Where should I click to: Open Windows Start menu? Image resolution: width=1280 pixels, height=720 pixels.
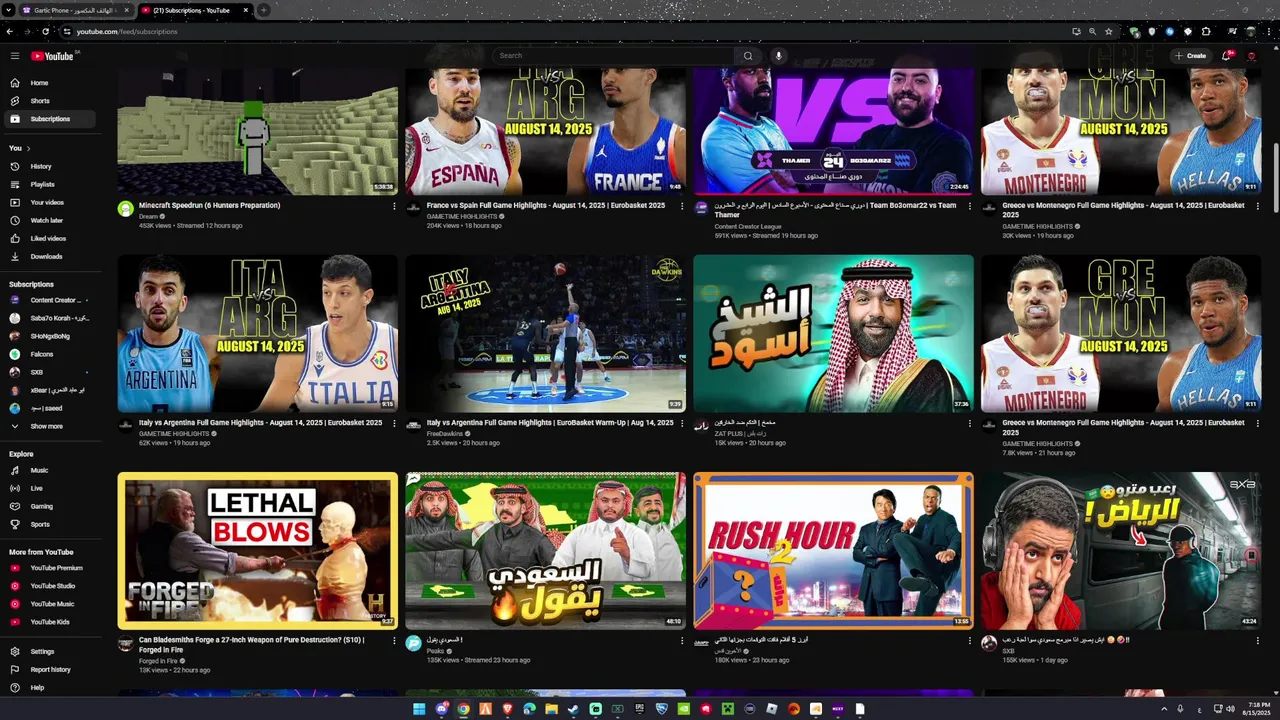(x=420, y=709)
